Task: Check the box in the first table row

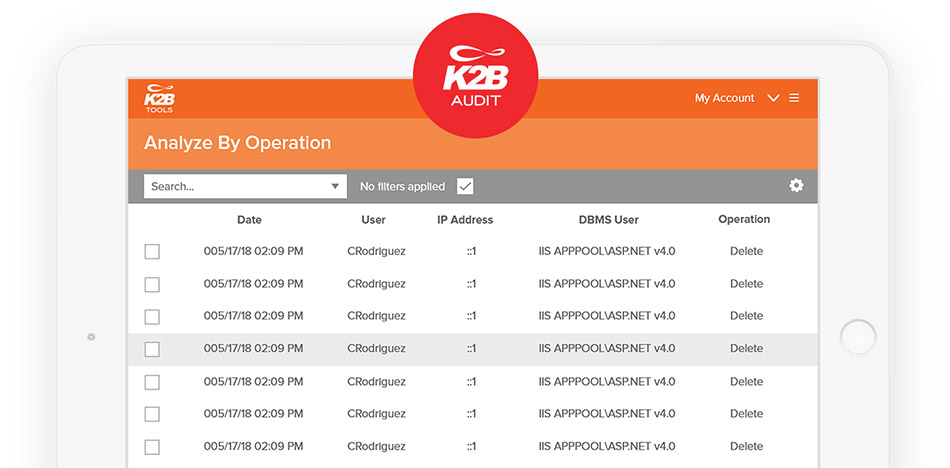Action: [152, 252]
